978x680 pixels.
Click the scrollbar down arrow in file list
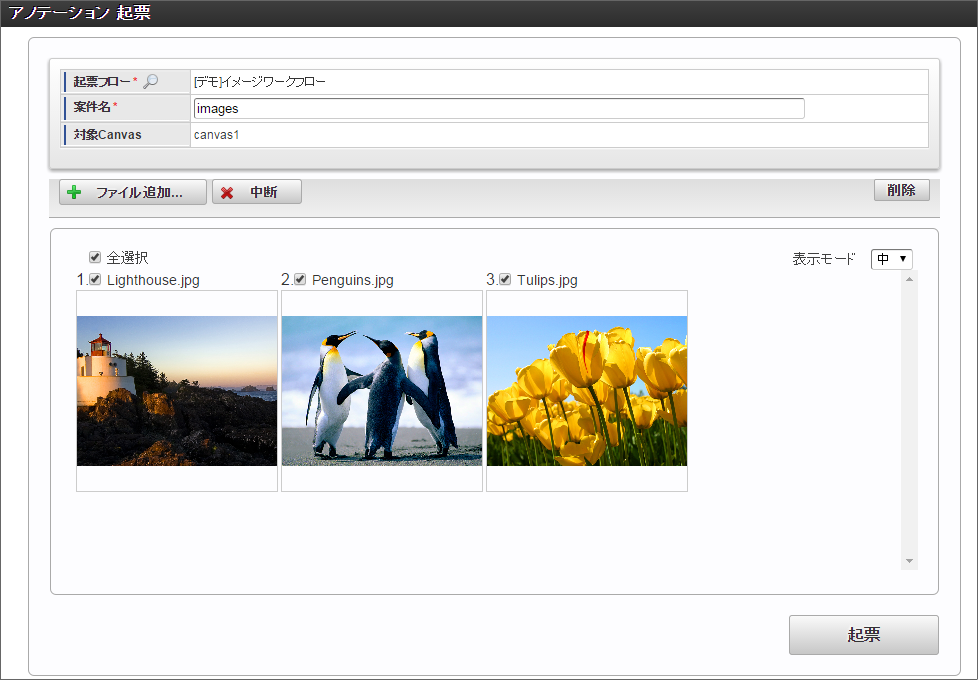pos(909,561)
